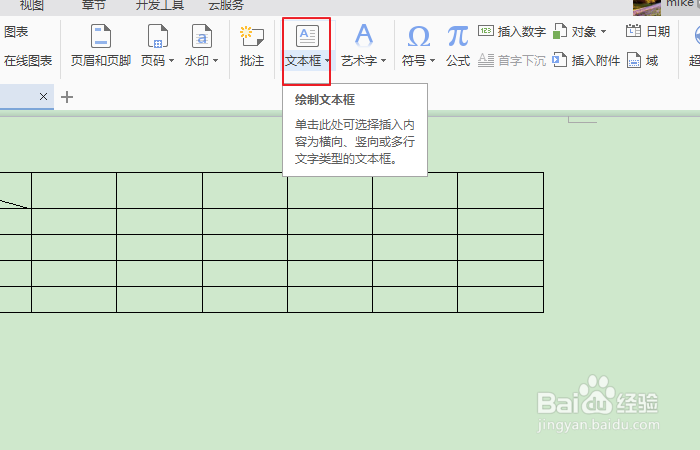
Task: Open the Cloud Services (云服务) tab
Action: (226, 5)
